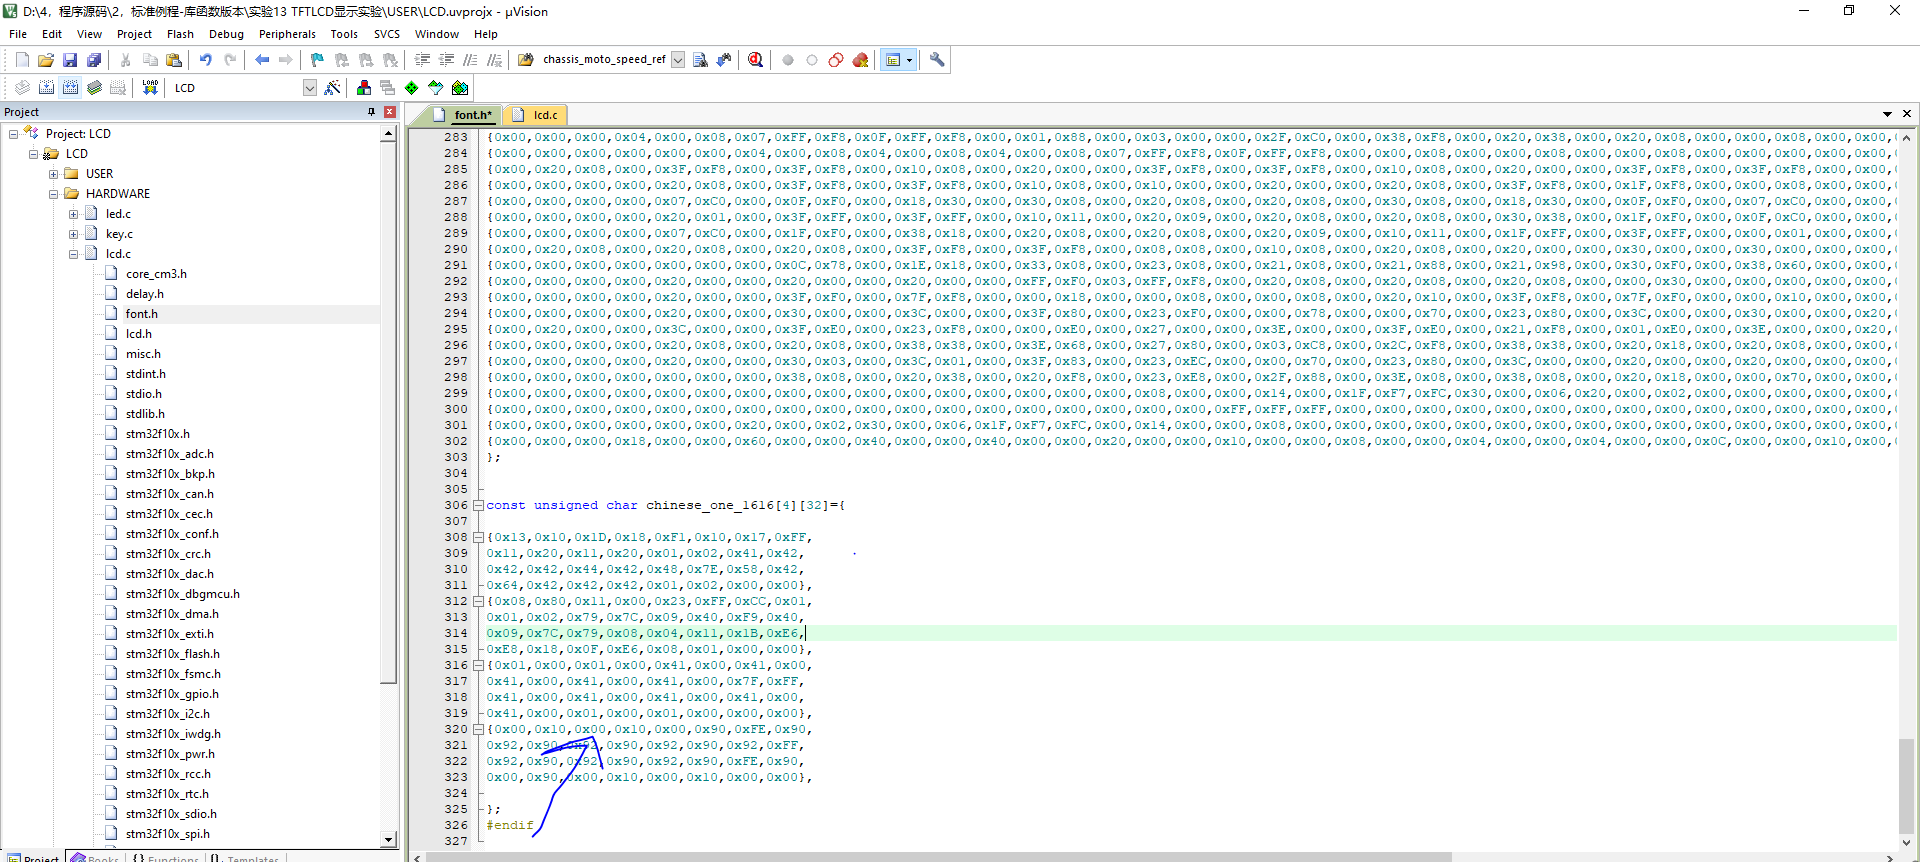Screen dimensions: 1920x862
Task: Open the editor tab list dropdown
Action: point(1887,114)
